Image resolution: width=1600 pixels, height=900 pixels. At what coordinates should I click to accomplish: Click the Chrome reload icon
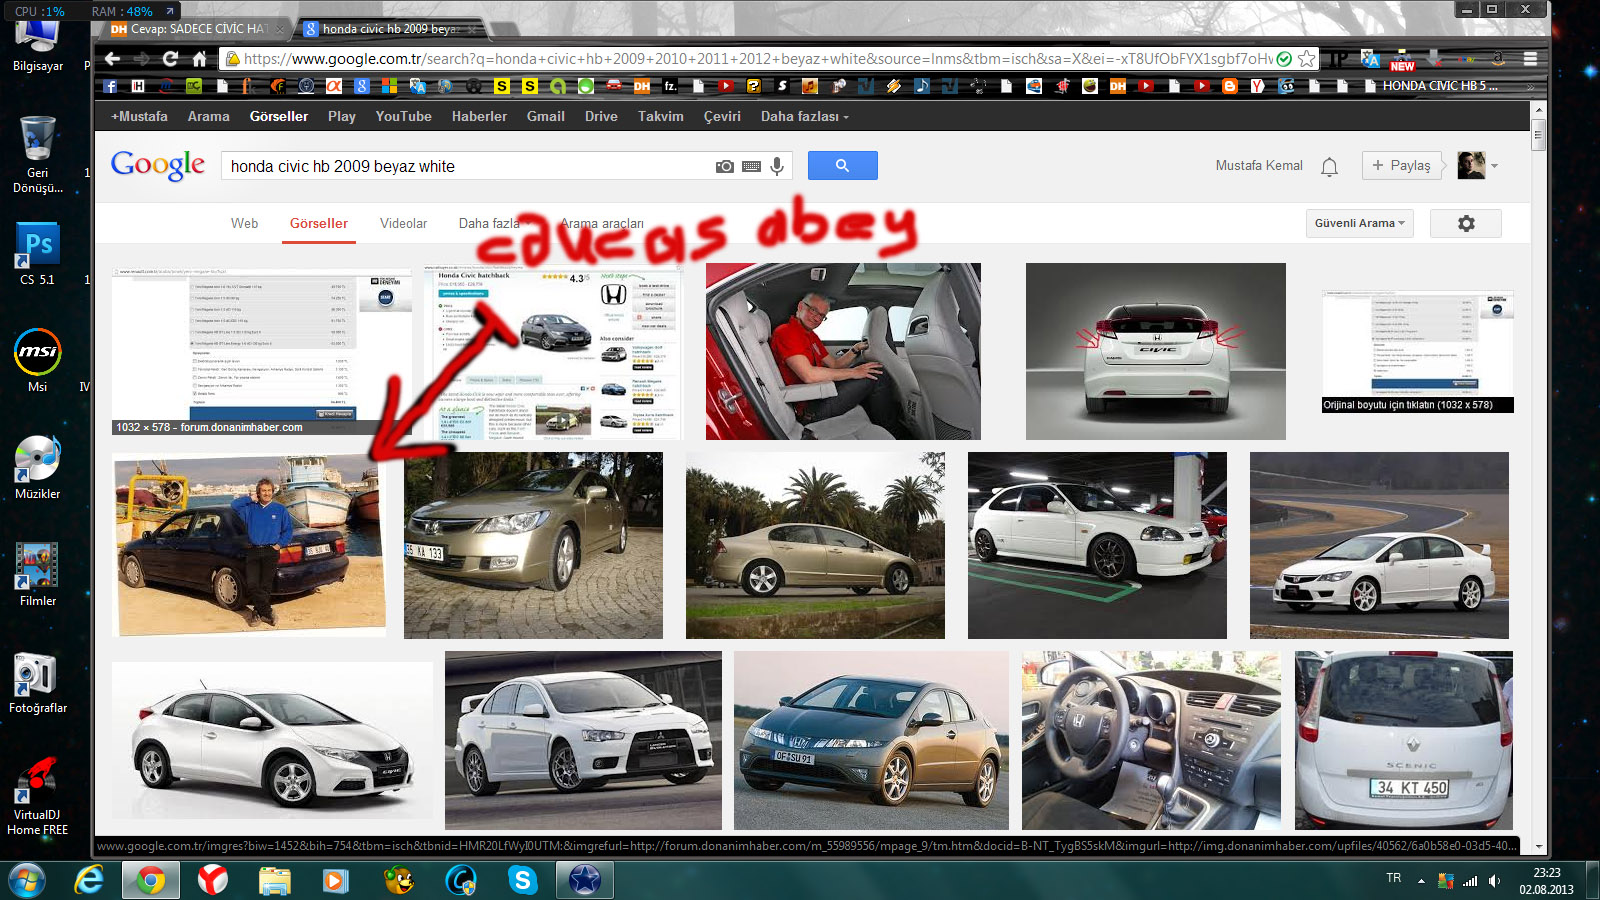click(x=171, y=59)
